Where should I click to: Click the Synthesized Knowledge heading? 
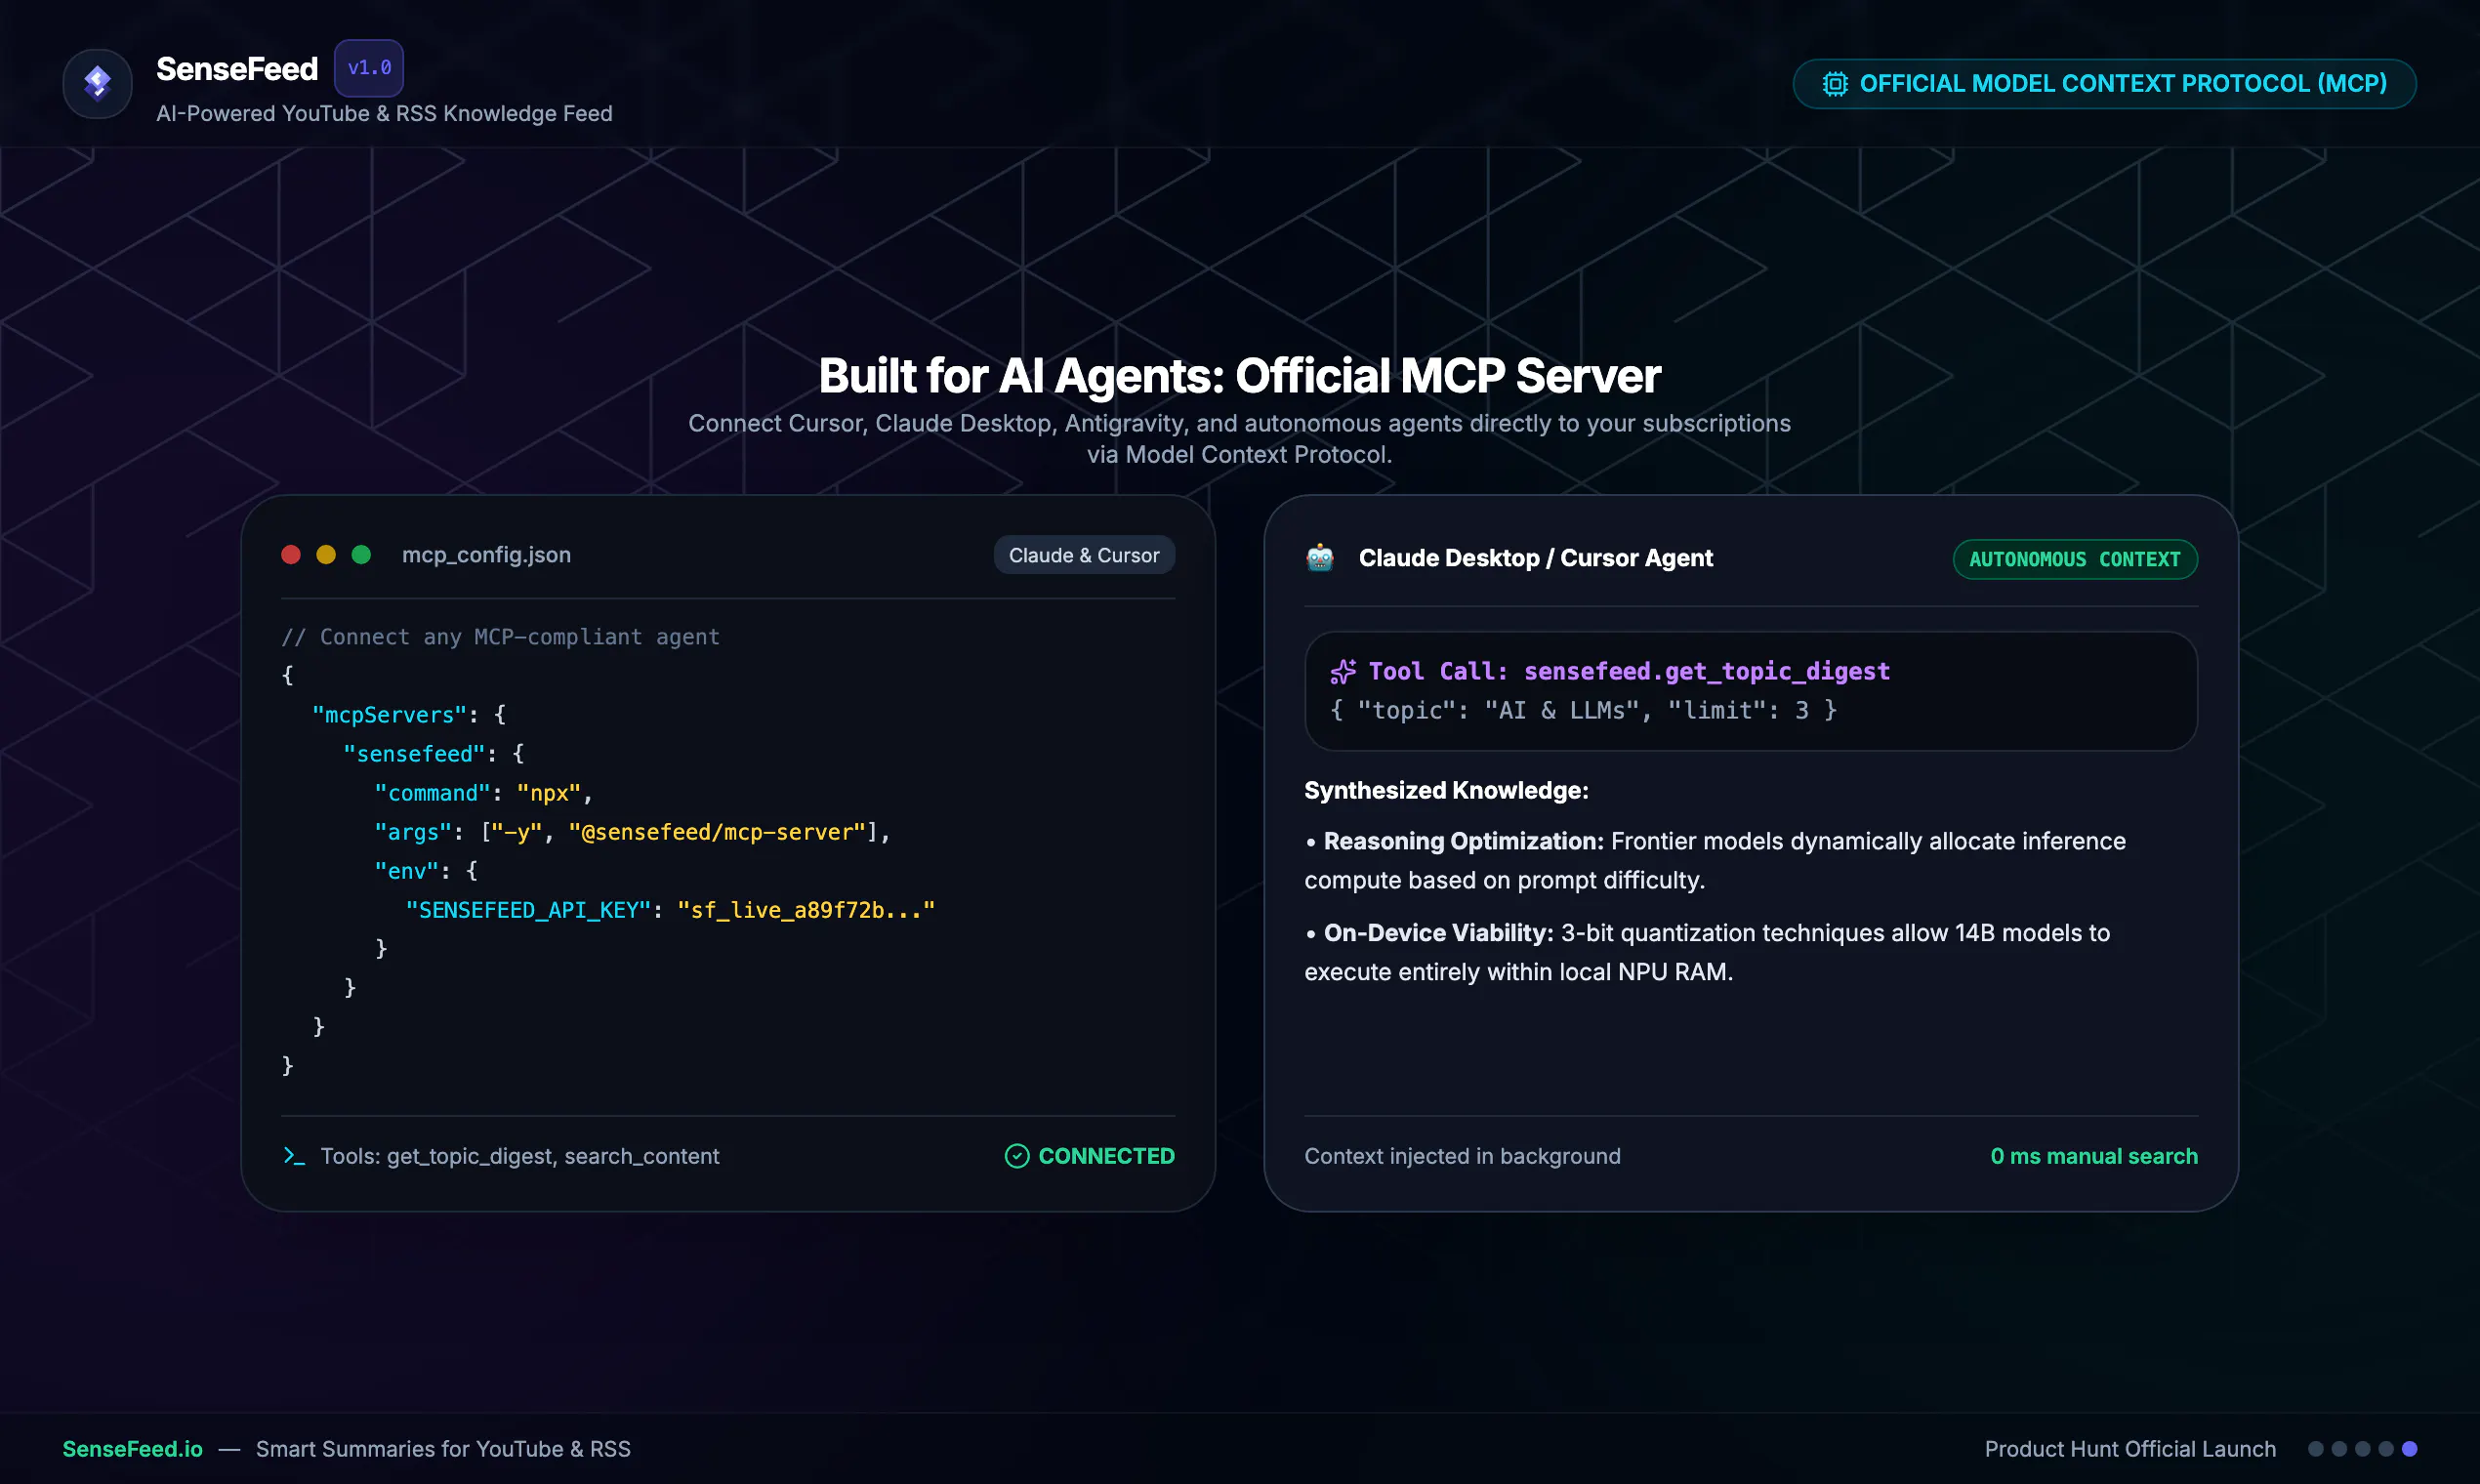(x=1446, y=790)
